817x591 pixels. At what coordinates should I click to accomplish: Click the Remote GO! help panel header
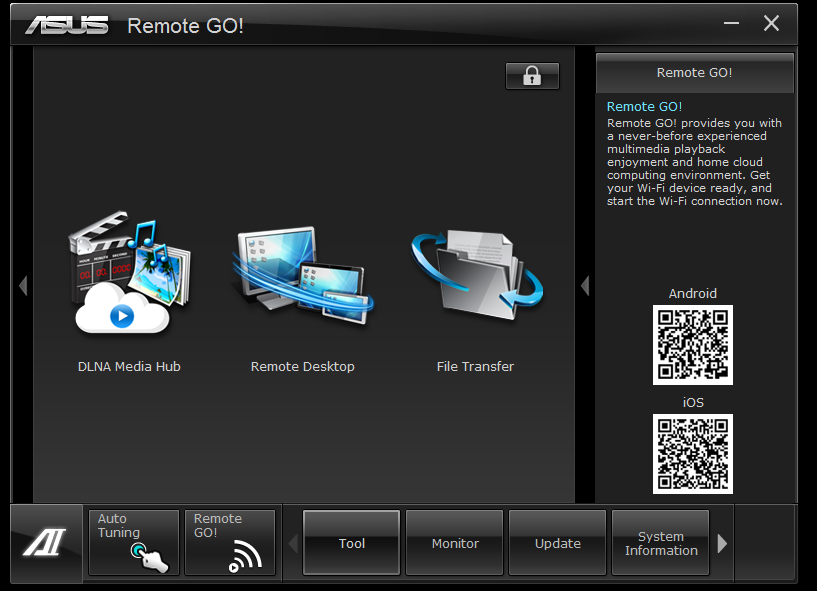click(x=694, y=73)
